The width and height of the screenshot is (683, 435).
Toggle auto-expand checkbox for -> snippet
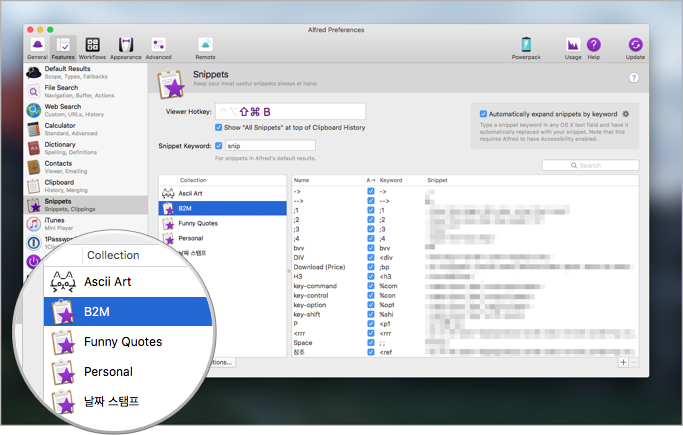(x=371, y=191)
